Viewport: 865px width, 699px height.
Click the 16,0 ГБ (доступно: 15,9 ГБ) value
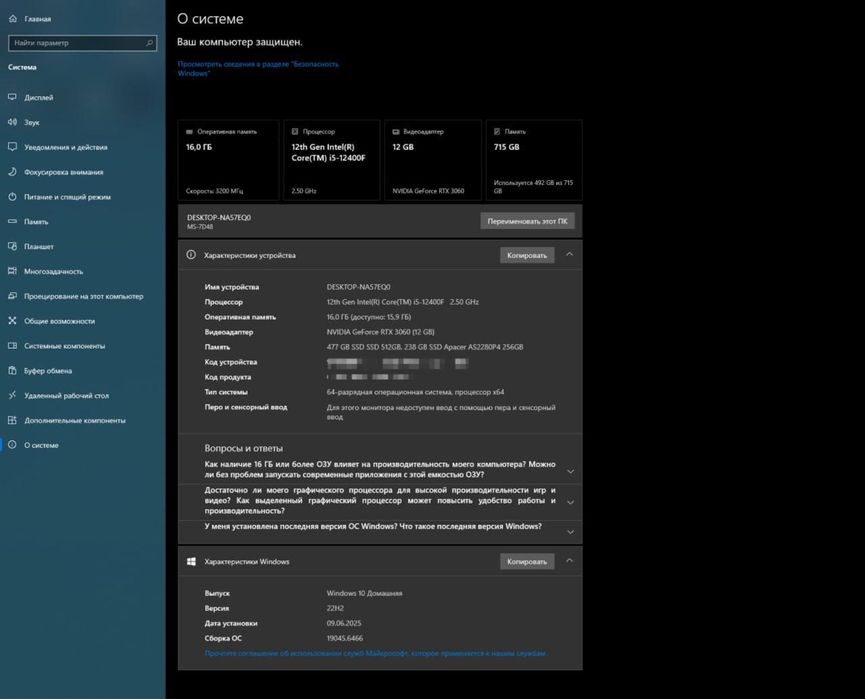pos(369,317)
